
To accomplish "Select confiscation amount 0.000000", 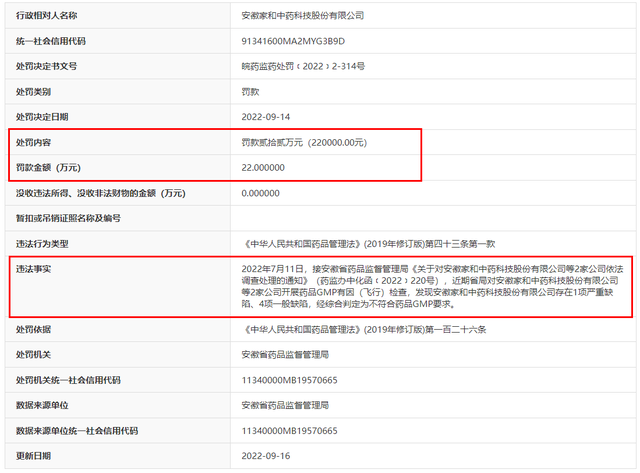I will click(260, 193).
